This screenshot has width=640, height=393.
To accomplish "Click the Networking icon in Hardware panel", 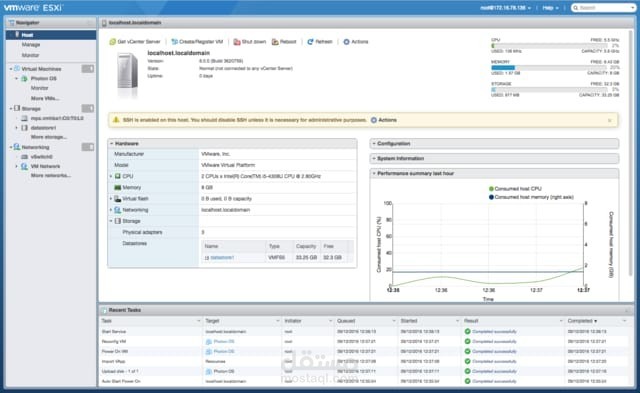I will click(118, 210).
